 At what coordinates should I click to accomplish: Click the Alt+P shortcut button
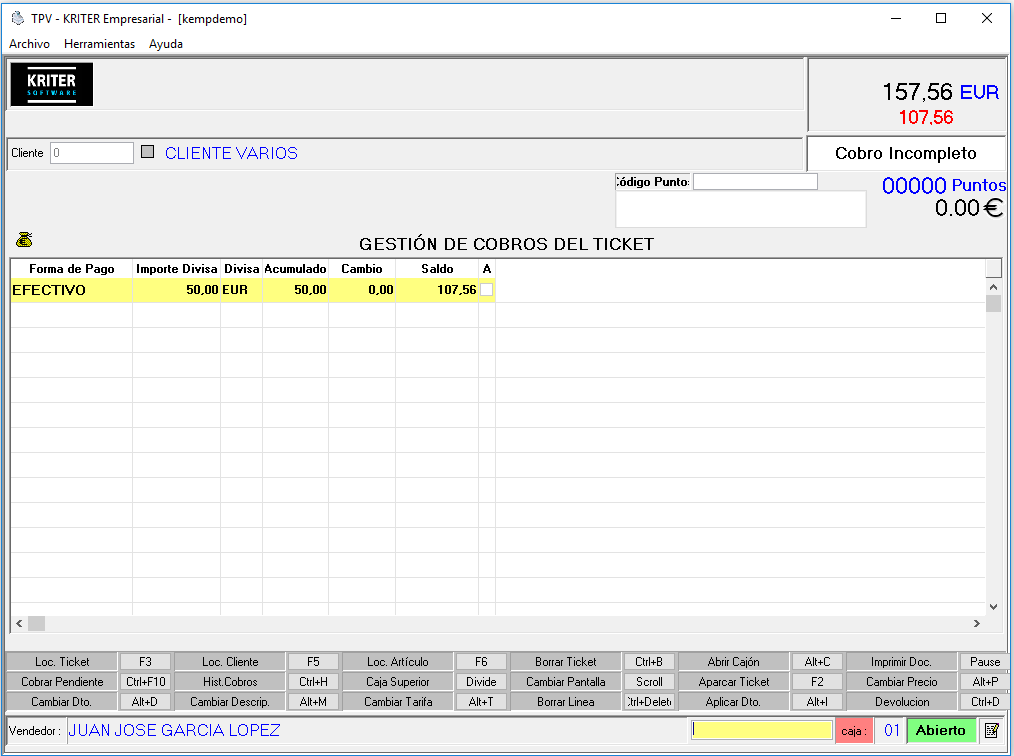(x=985, y=682)
